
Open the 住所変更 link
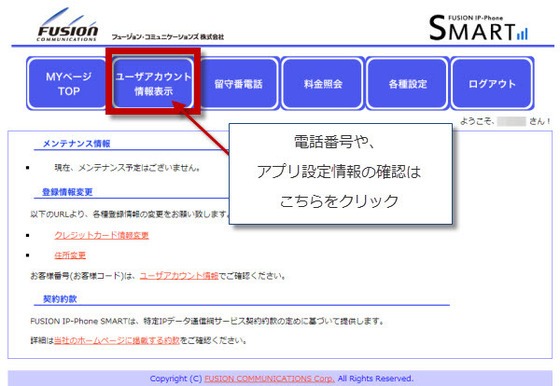[70, 255]
